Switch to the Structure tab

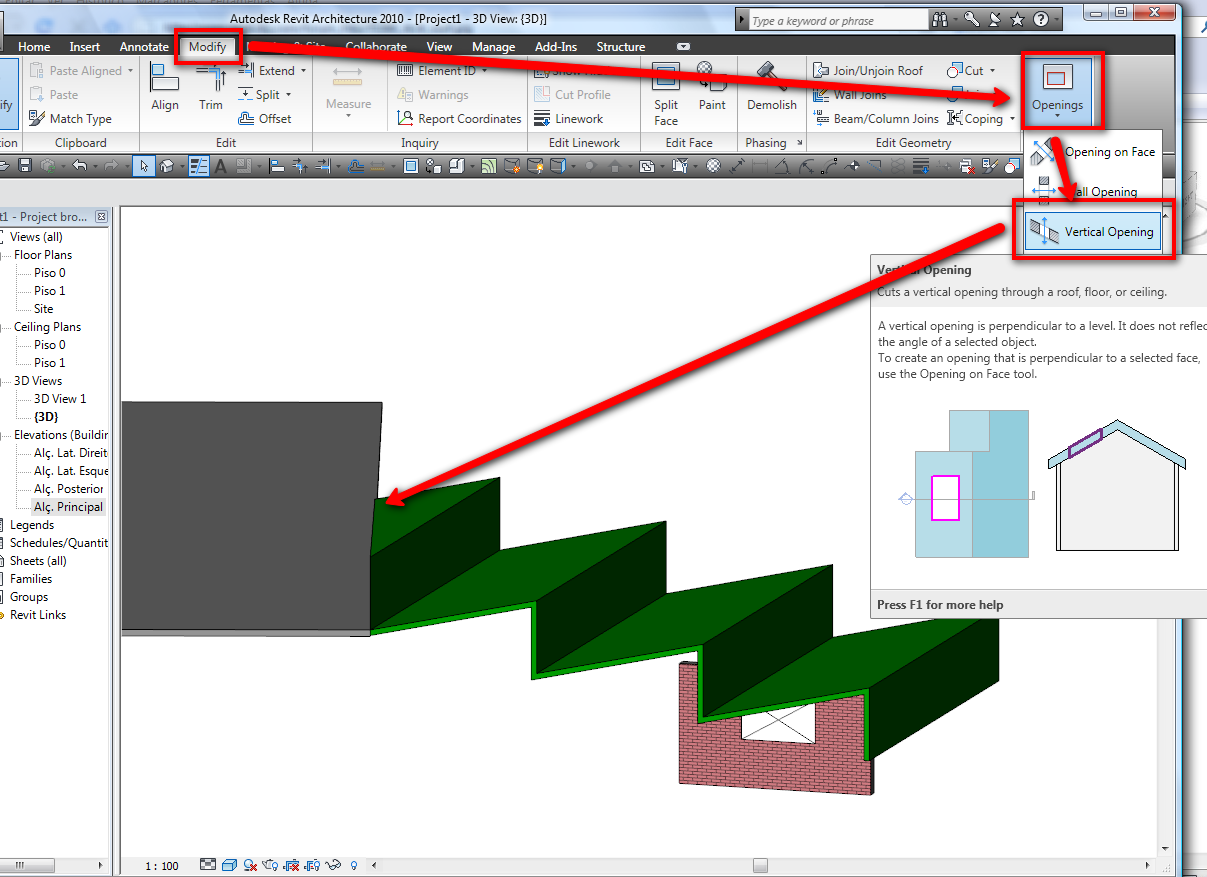pyautogui.click(x=621, y=47)
